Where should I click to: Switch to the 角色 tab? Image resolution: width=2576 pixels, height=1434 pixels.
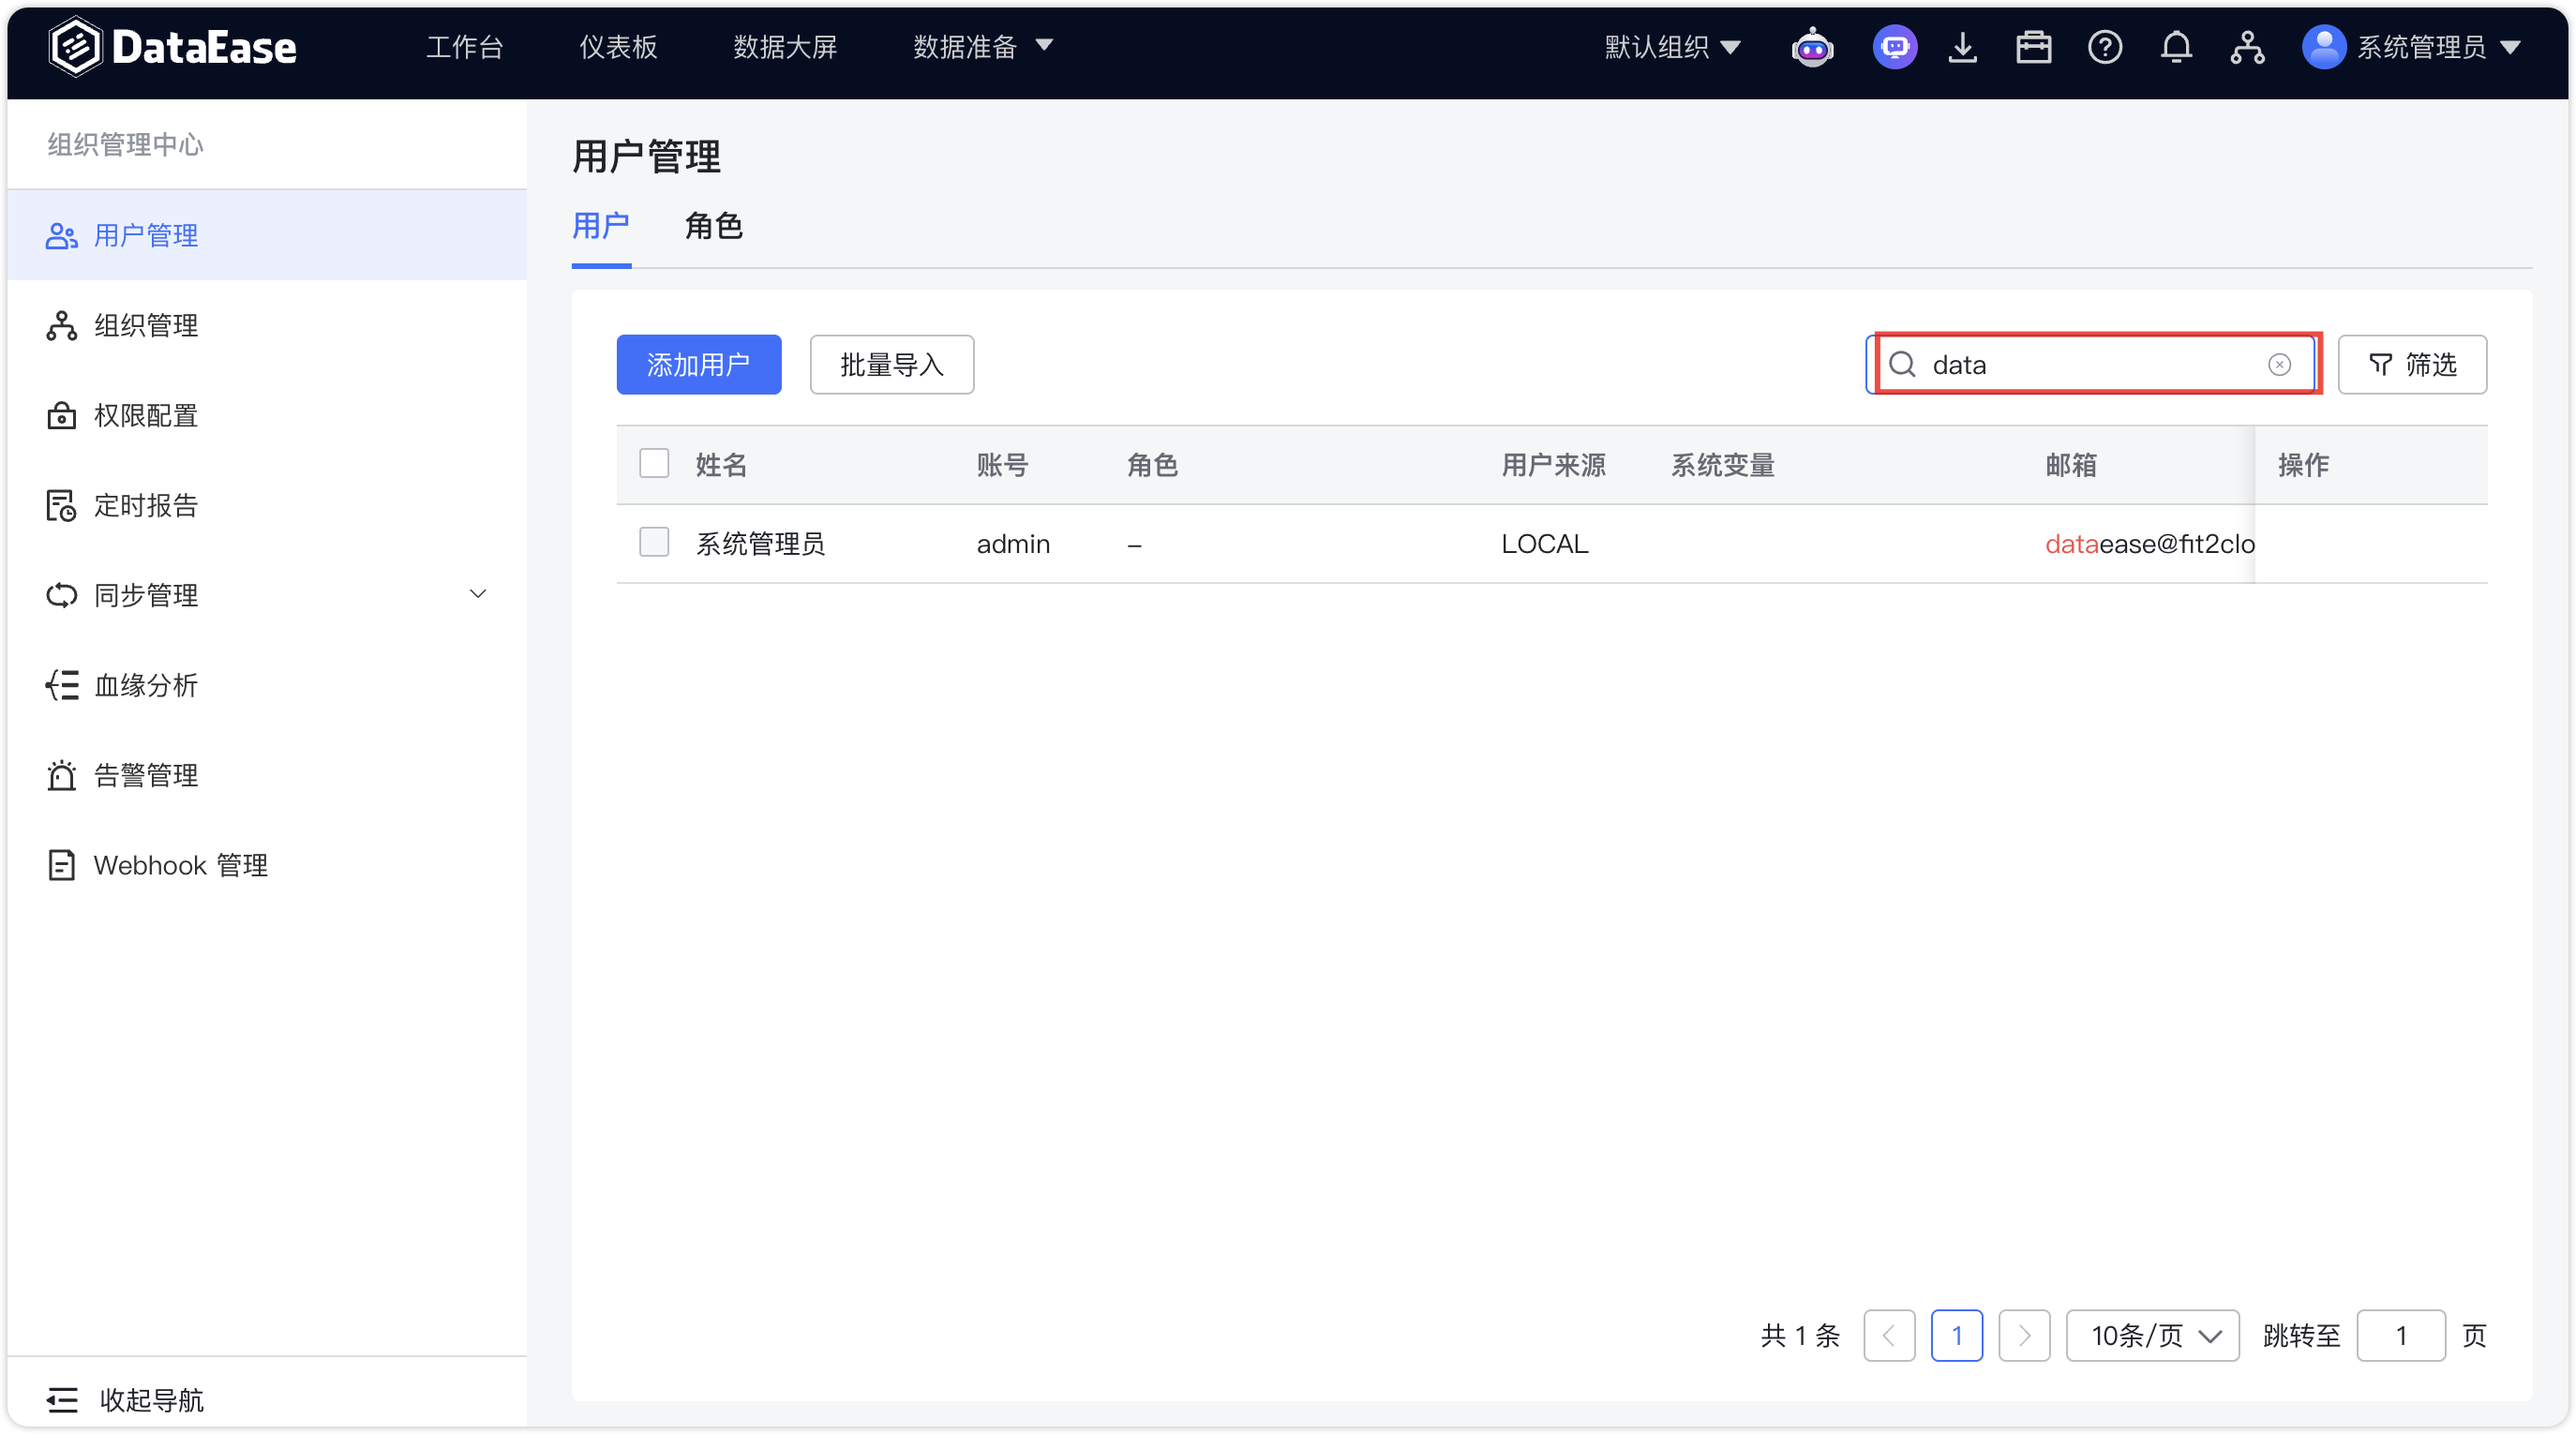click(x=713, y=226)
